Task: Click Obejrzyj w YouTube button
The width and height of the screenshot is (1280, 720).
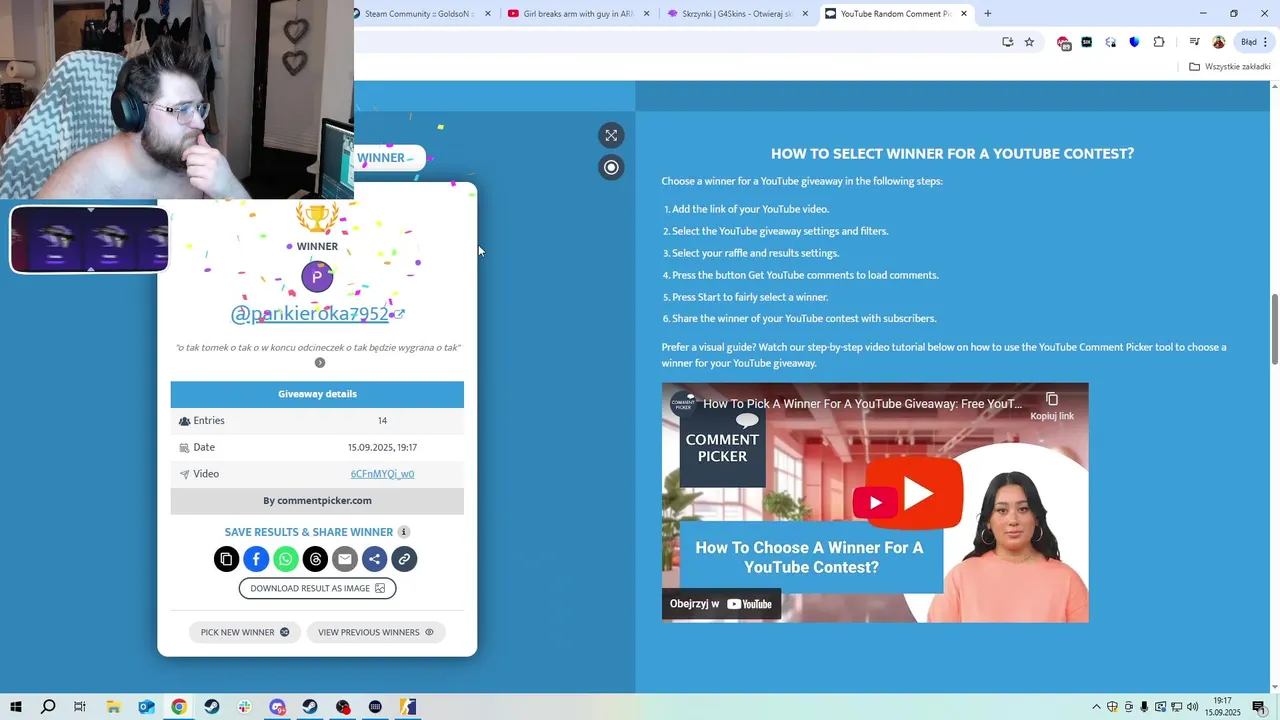Action: tap(721, 604)
